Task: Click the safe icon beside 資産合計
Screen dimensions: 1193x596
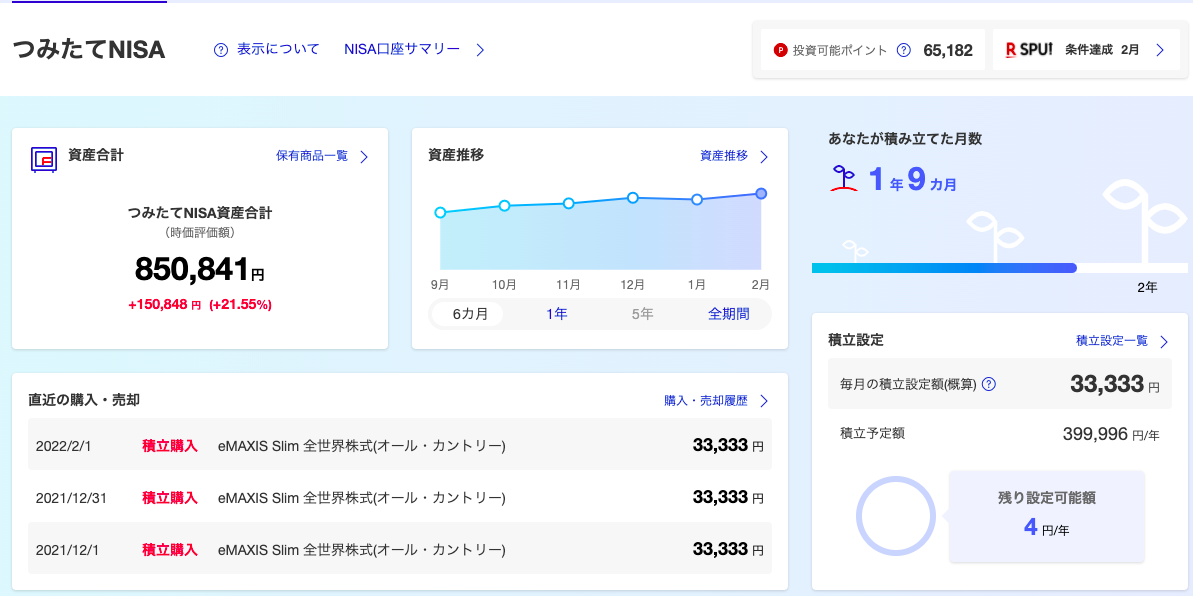Action: tap(44, 159)
